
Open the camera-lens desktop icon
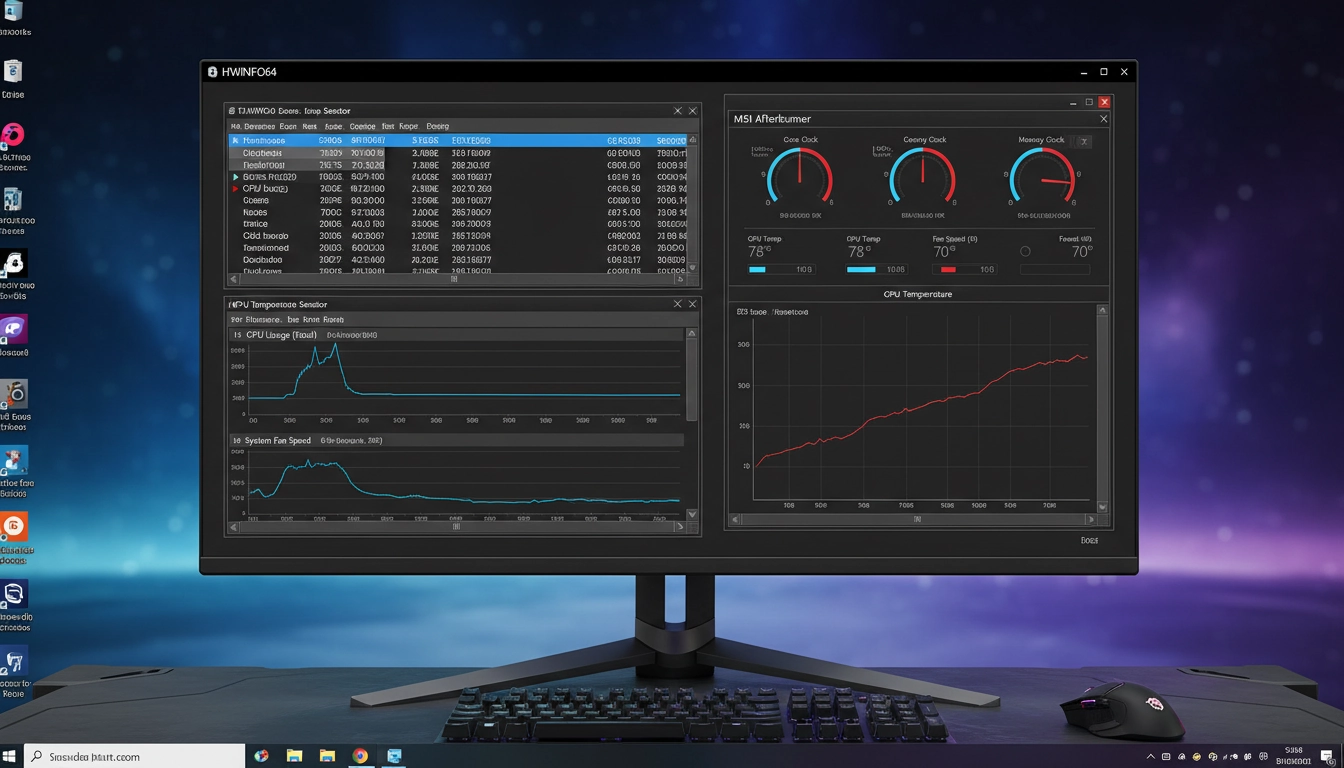pos(14,392)
